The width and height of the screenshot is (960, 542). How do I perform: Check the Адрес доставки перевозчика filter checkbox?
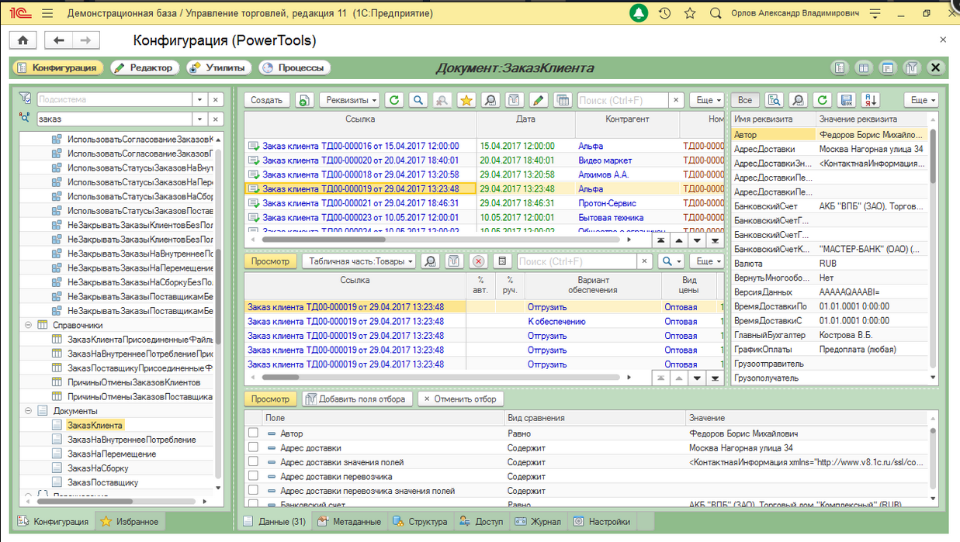click(x=253, y=477)
